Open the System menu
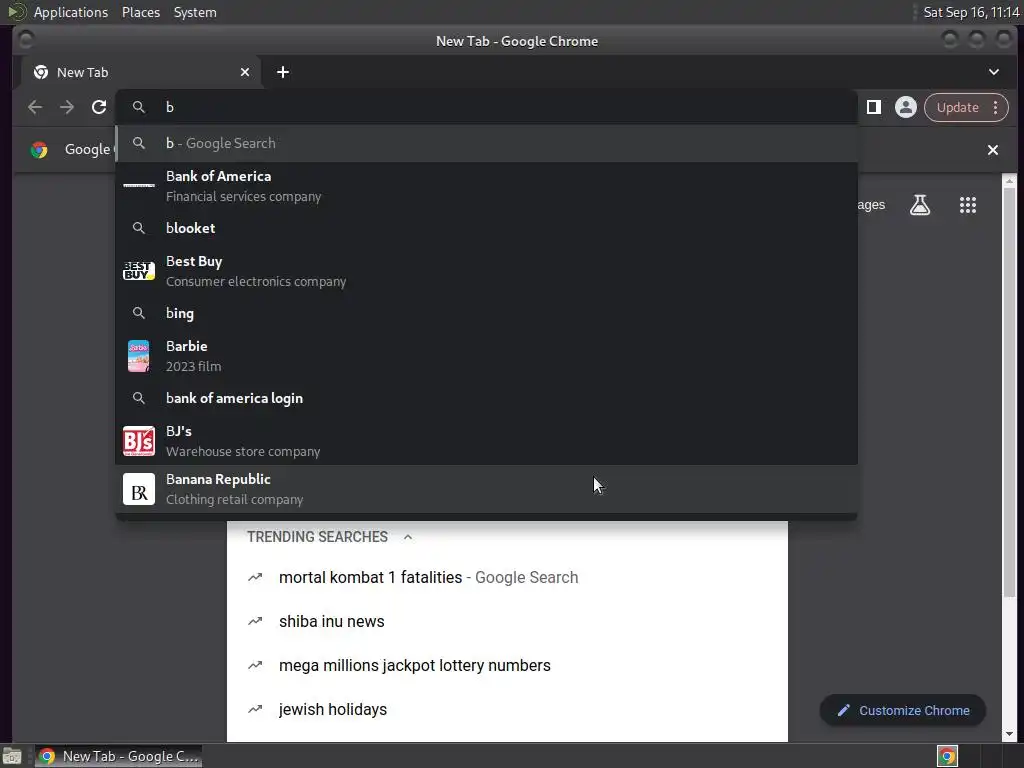Screen dimensions: 1024x768 195,12
